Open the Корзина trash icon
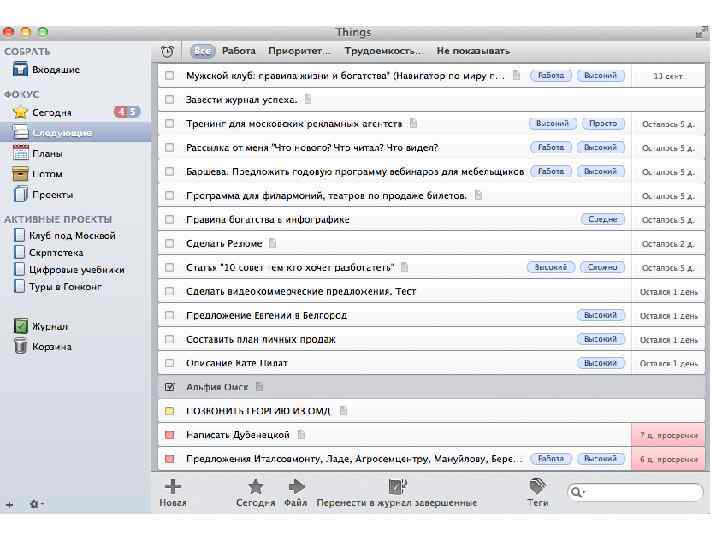The width and height of the screenshot is (720, 540). (x=21, y=346)
